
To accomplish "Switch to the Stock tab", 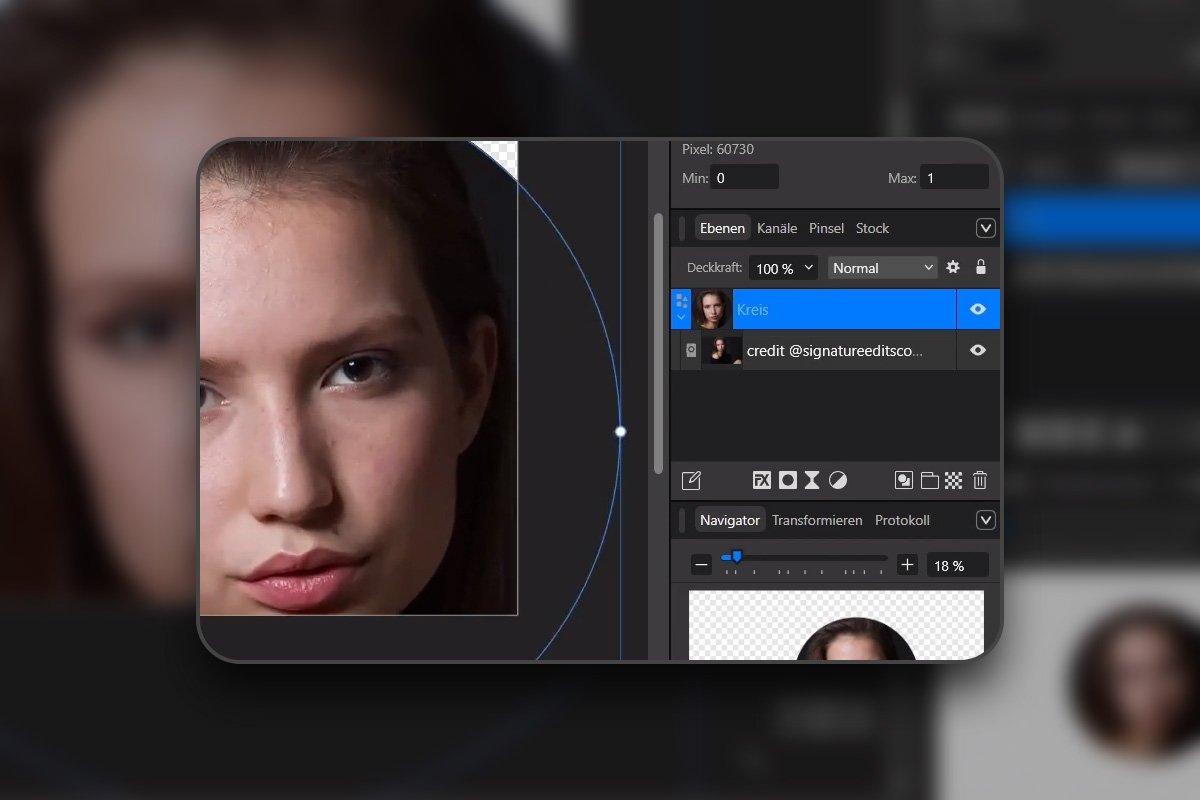I will coord(872,228).
